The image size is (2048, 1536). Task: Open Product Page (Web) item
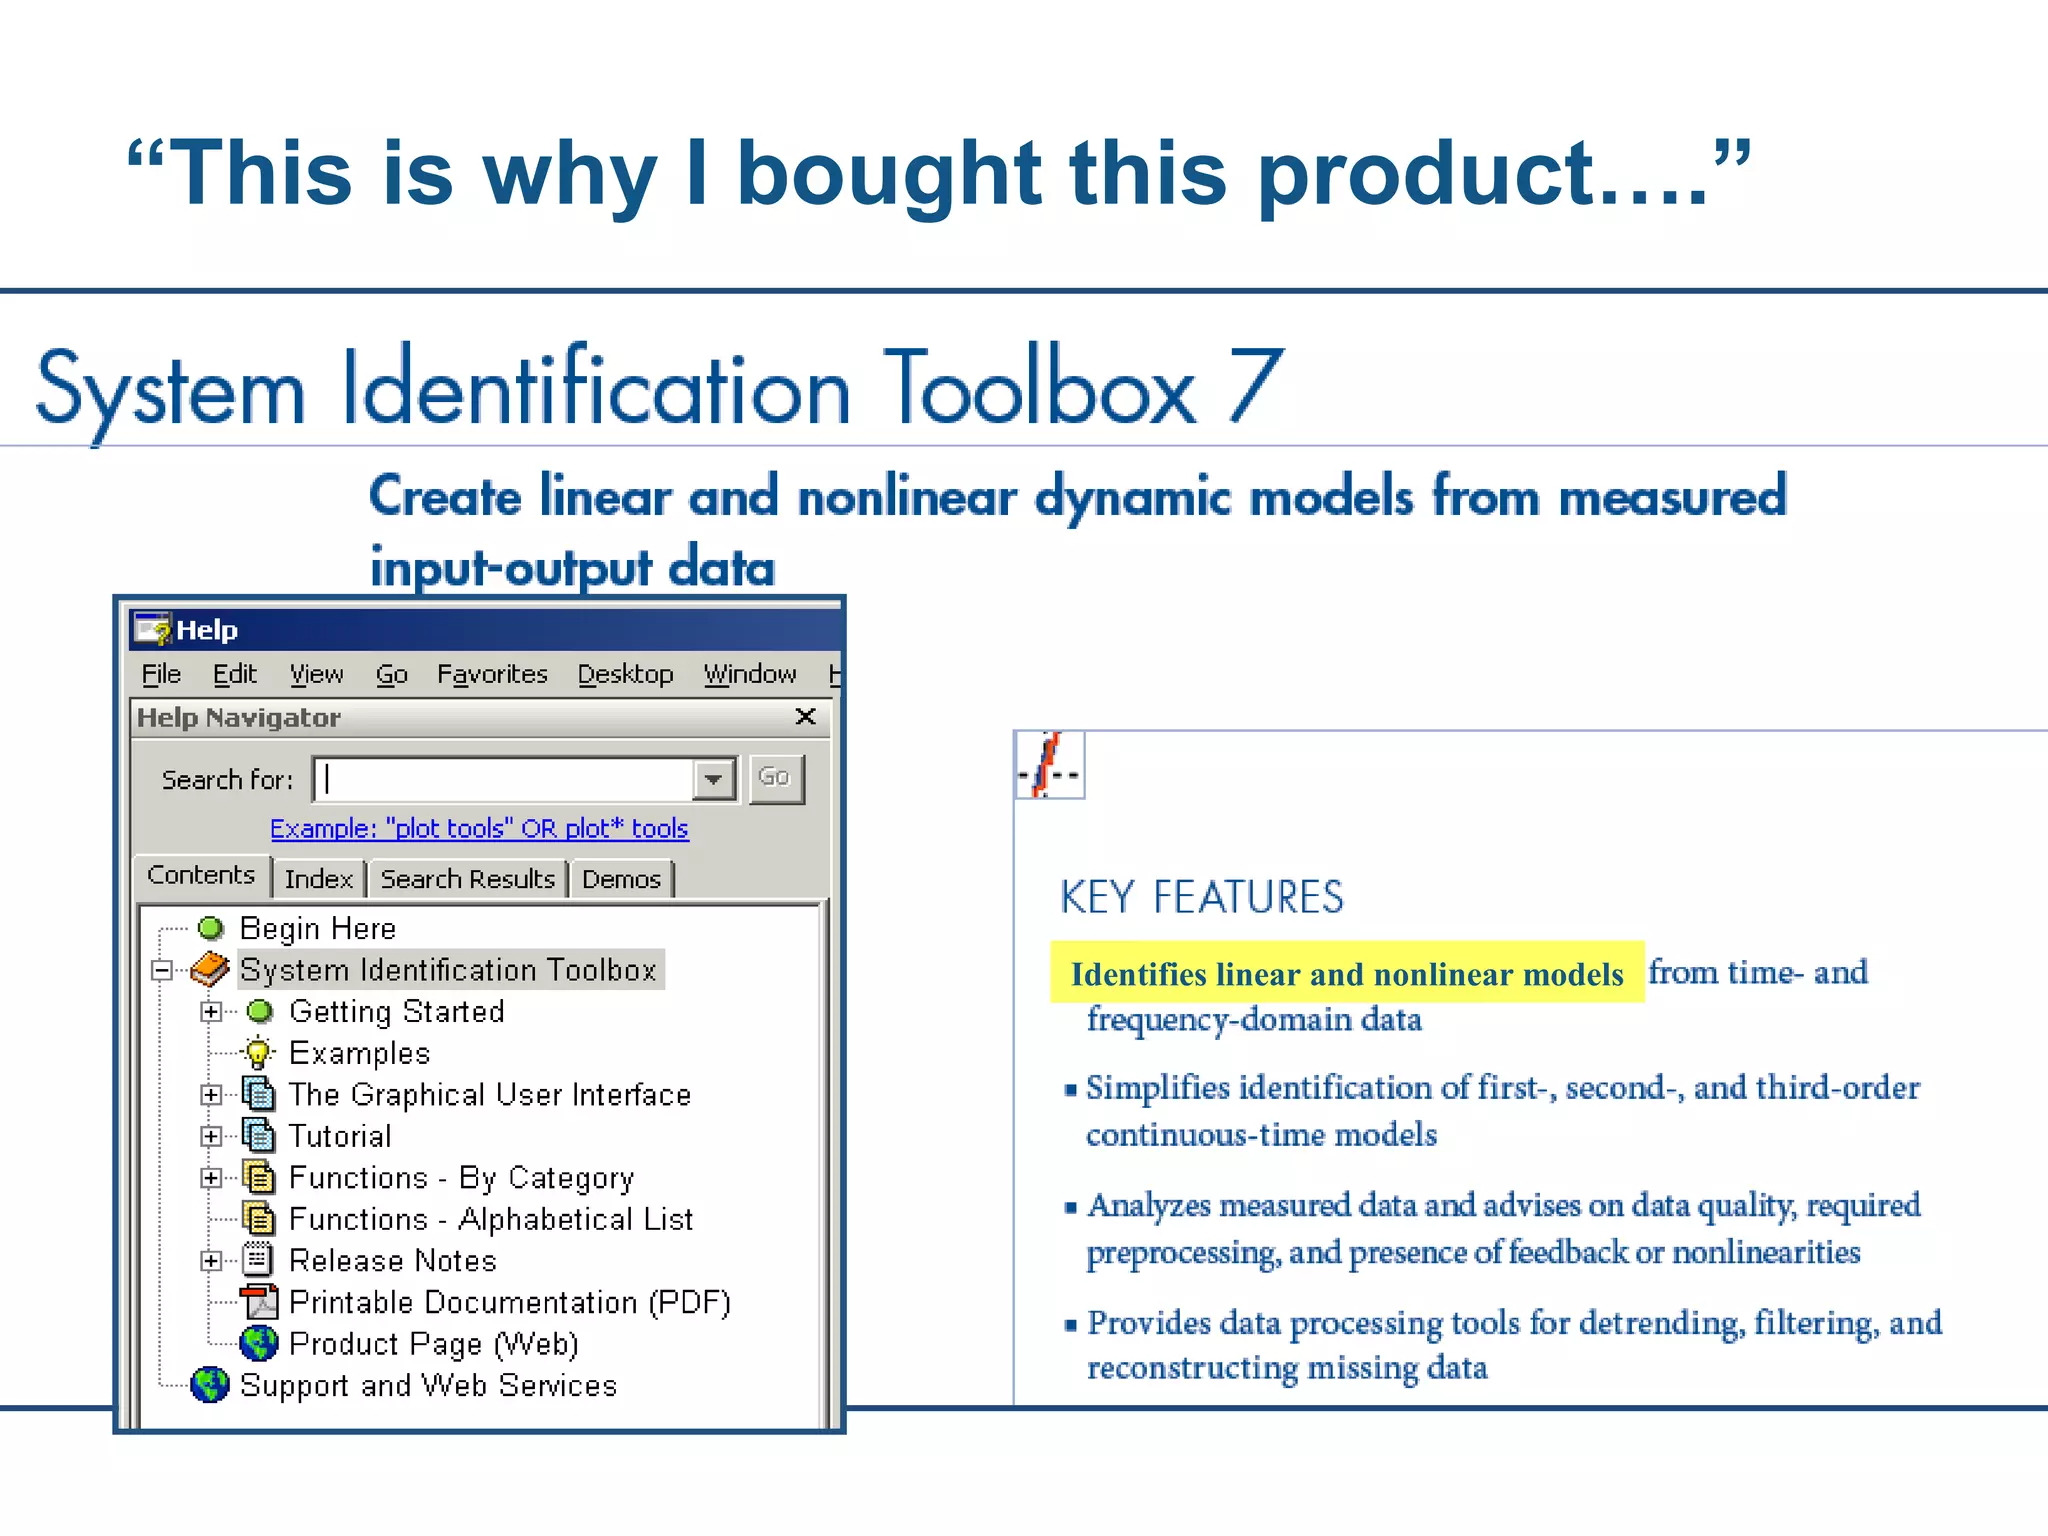tap(433, 1344)
